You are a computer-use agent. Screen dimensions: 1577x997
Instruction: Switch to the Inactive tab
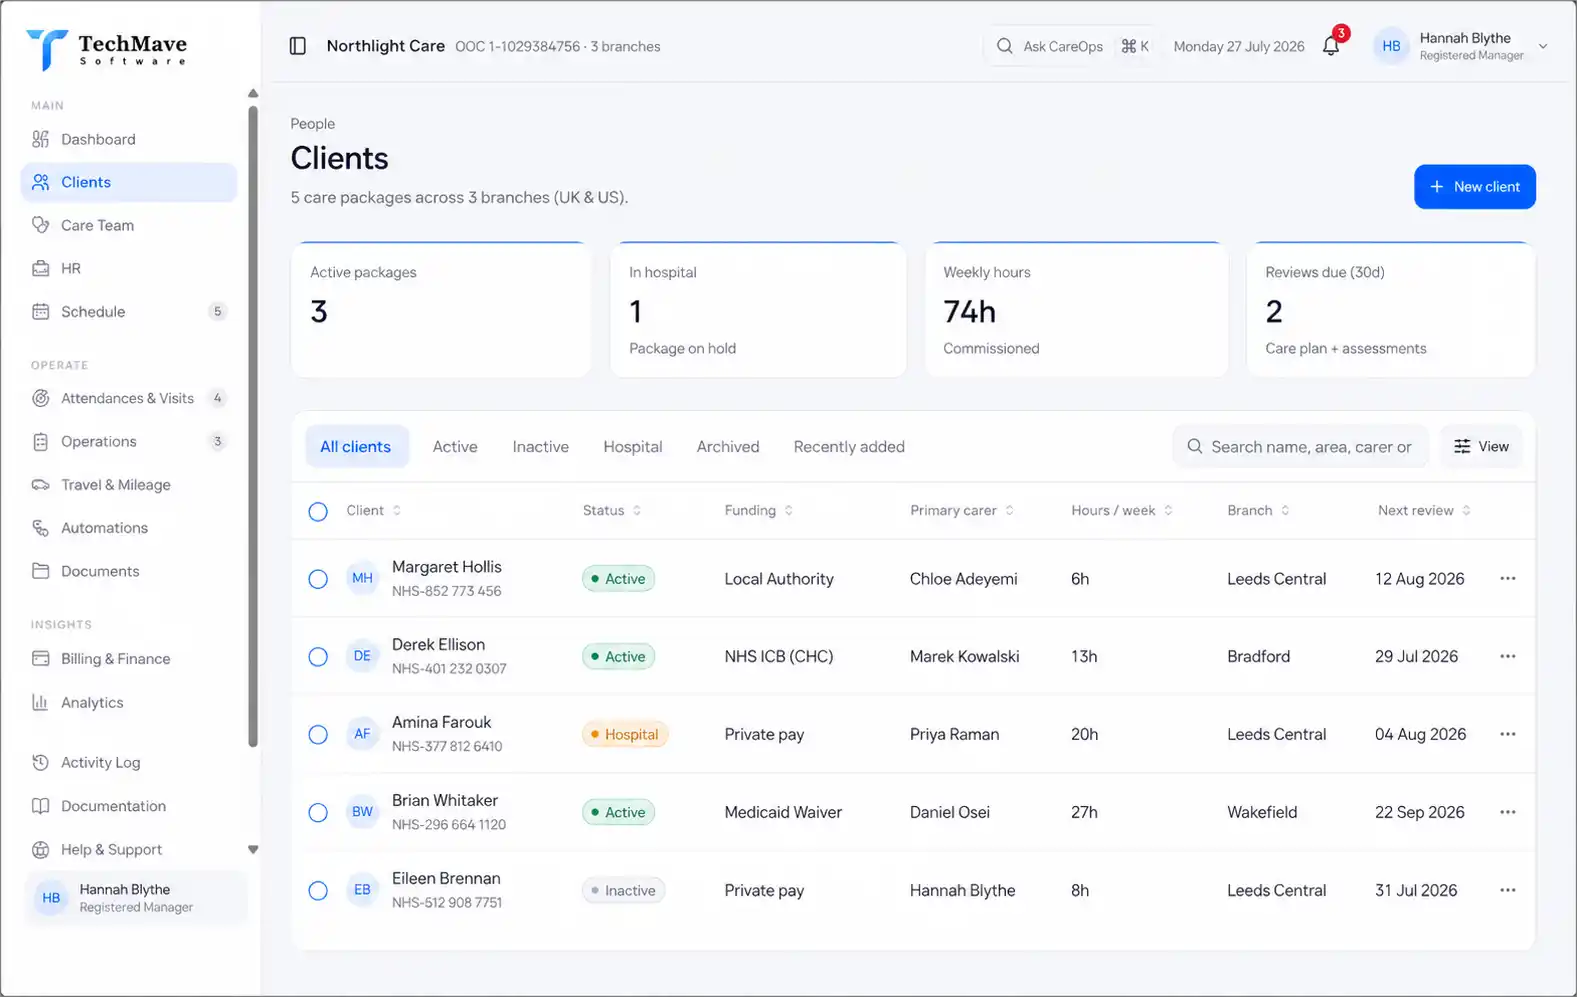click(541, 447)
